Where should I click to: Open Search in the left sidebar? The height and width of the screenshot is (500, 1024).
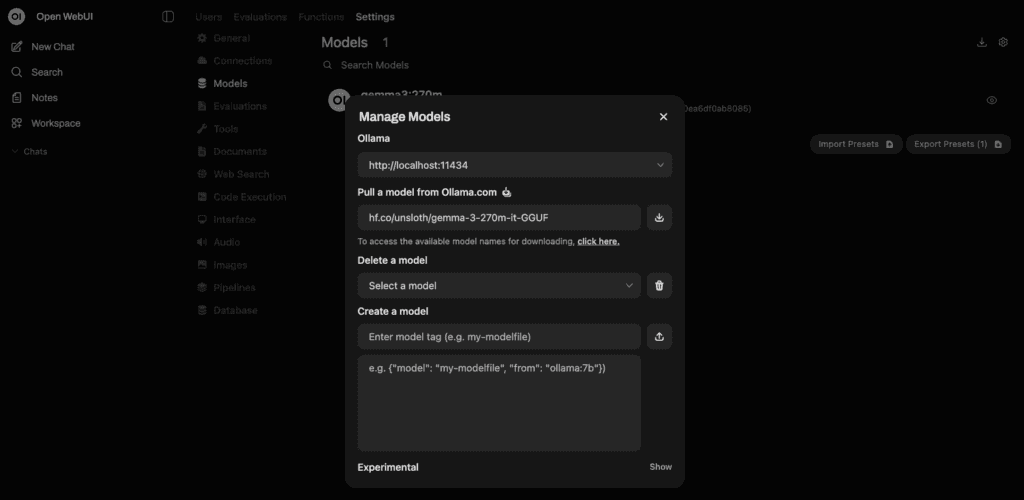pyautogui.click(x=37, y=72)
